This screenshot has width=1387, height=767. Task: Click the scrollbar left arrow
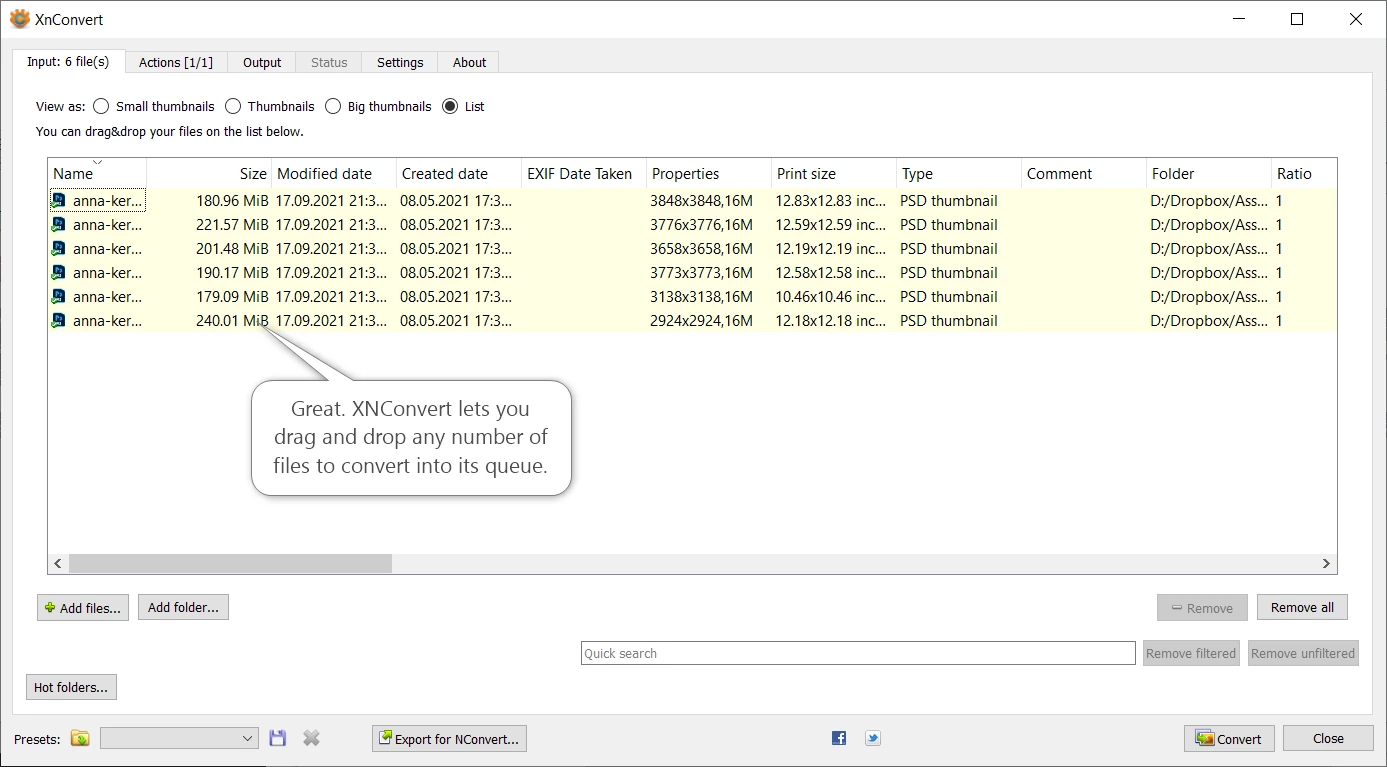(x=58, y=564)
